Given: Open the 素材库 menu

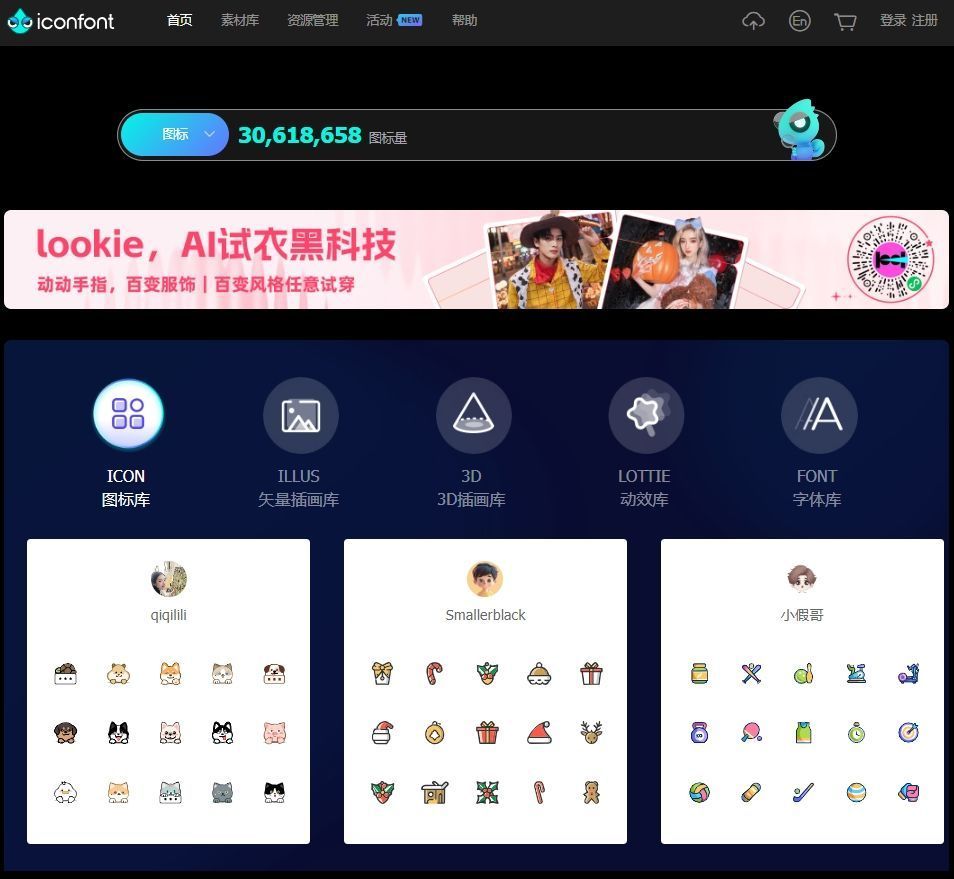Looking at the screenshot, I should pos(240,21).
